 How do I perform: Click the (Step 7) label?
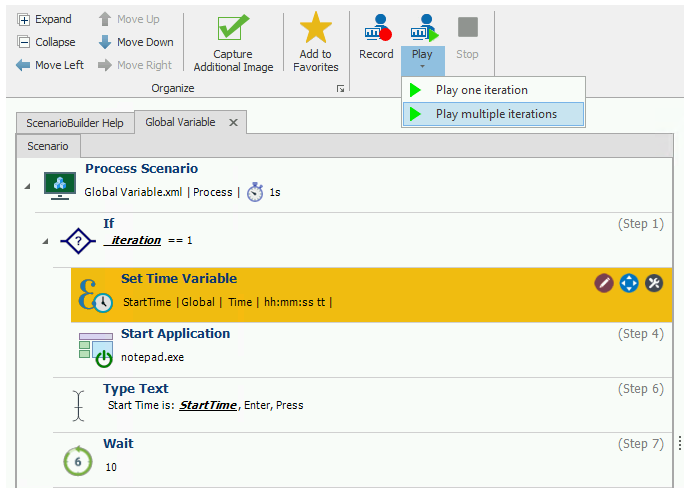(641, 444)
